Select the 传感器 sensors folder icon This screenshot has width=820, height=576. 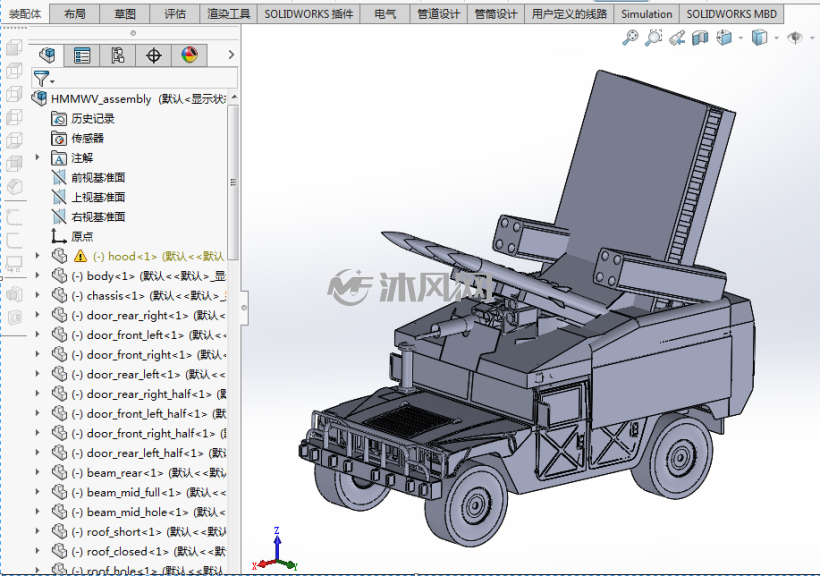pos(59,138)
